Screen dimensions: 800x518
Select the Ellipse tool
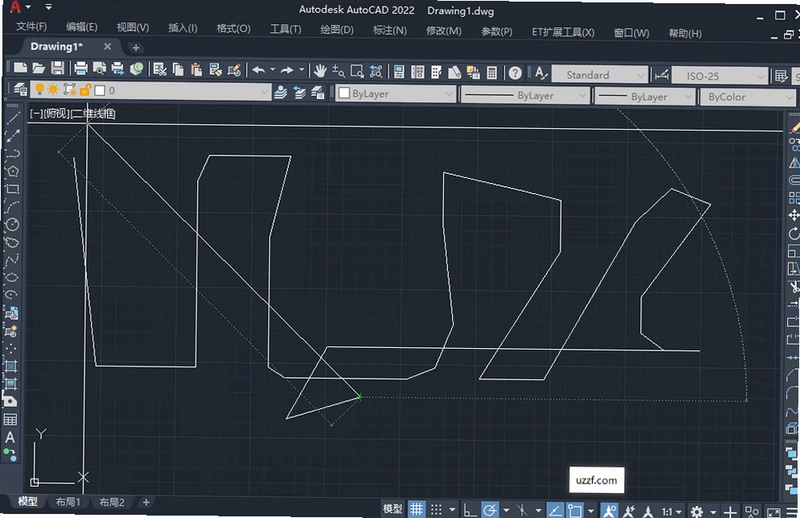[x=12, y=277]
